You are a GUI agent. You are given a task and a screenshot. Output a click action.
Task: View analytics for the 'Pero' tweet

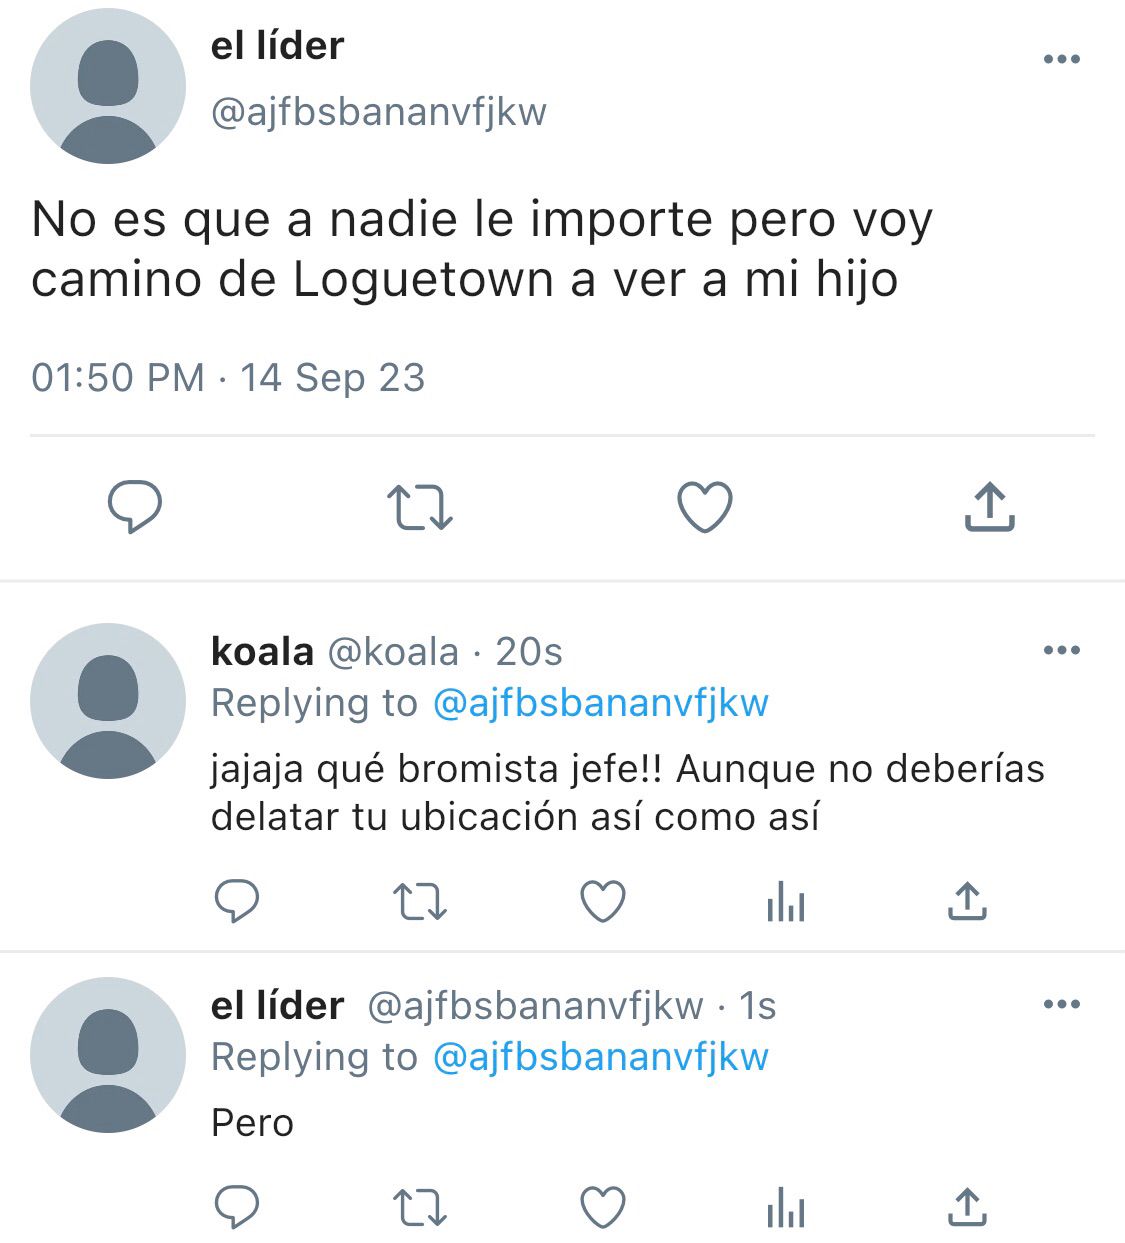click(785, 1208)
